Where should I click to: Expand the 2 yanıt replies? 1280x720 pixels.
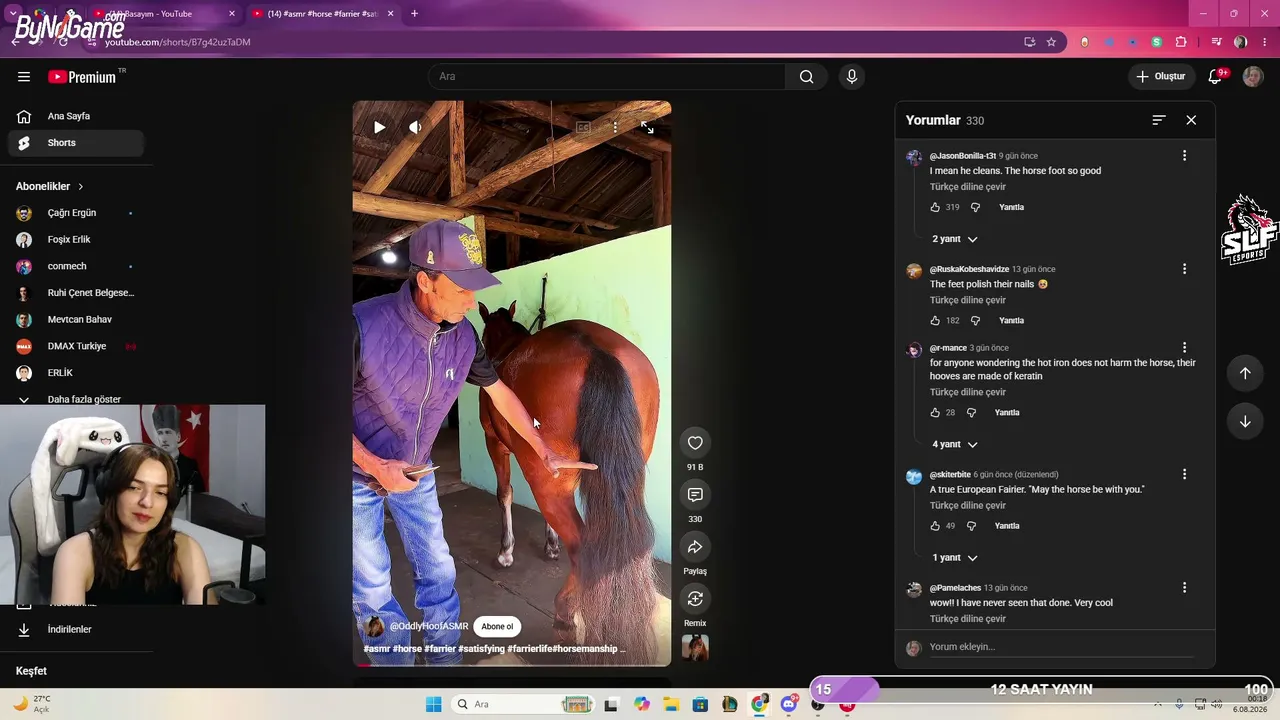tap(955, 239)
